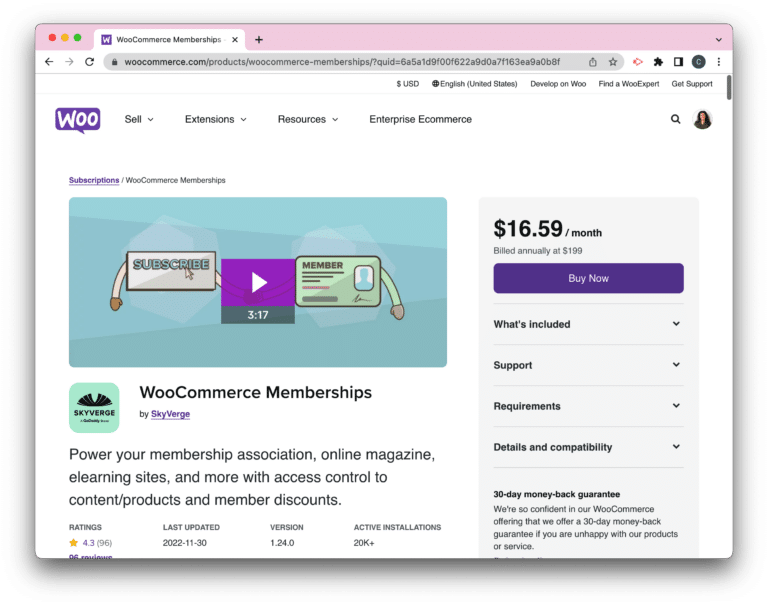Click the address bar URL field

(343, 62)
